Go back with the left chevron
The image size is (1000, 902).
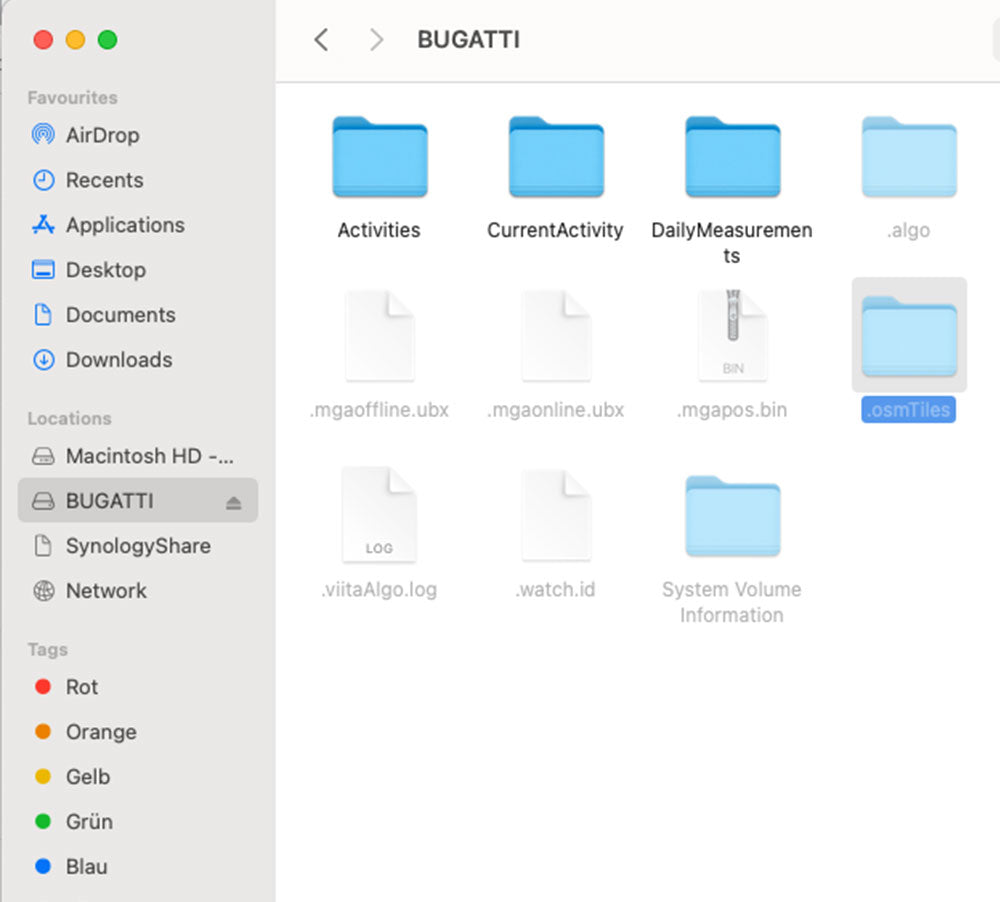coord(321,40)
